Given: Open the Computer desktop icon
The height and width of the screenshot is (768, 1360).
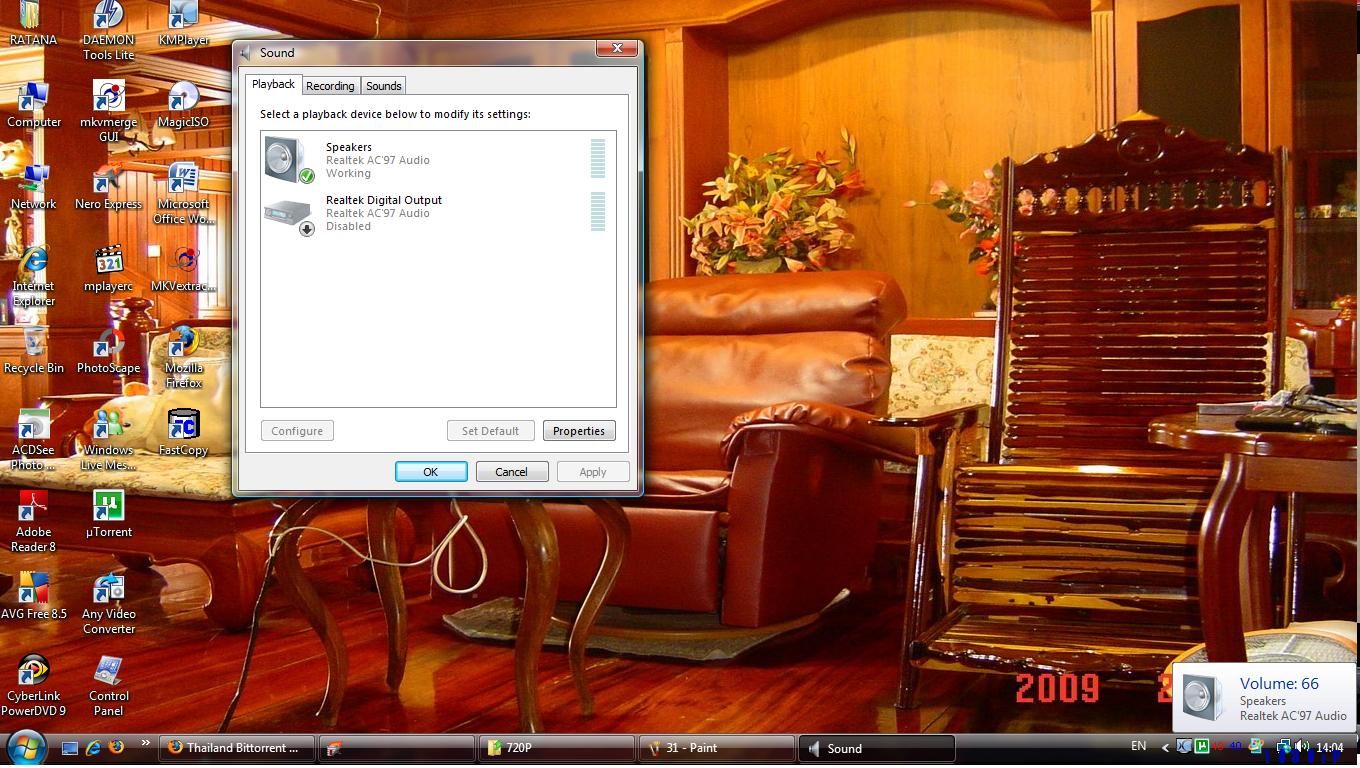Looking at the screenshot, I should pos(34,105).
